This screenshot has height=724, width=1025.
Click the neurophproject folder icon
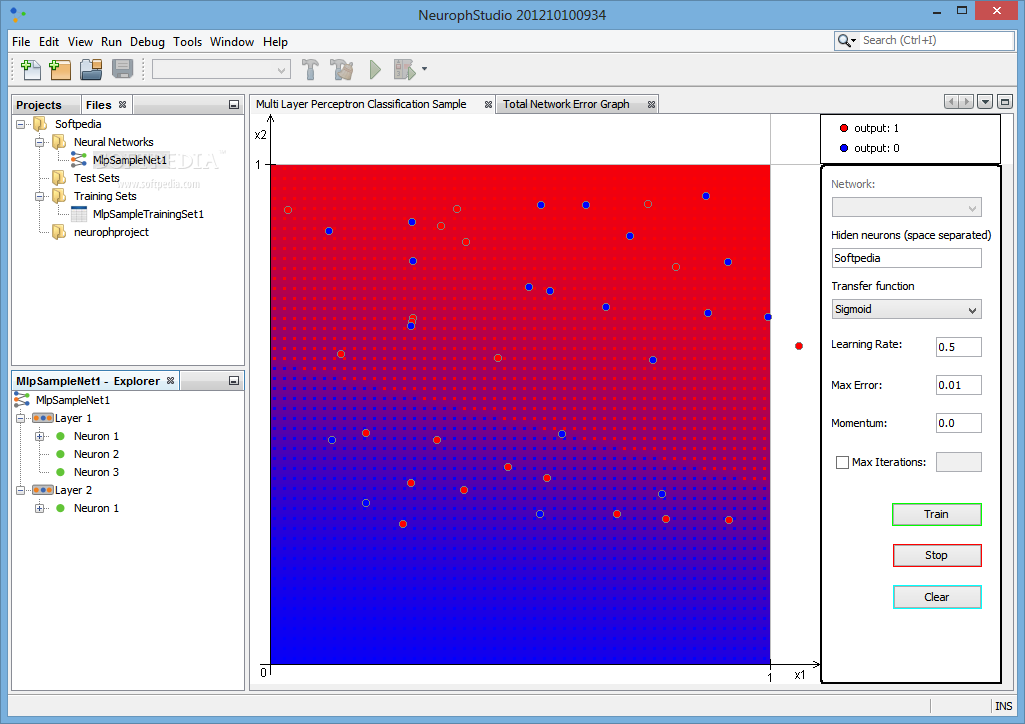59,232
